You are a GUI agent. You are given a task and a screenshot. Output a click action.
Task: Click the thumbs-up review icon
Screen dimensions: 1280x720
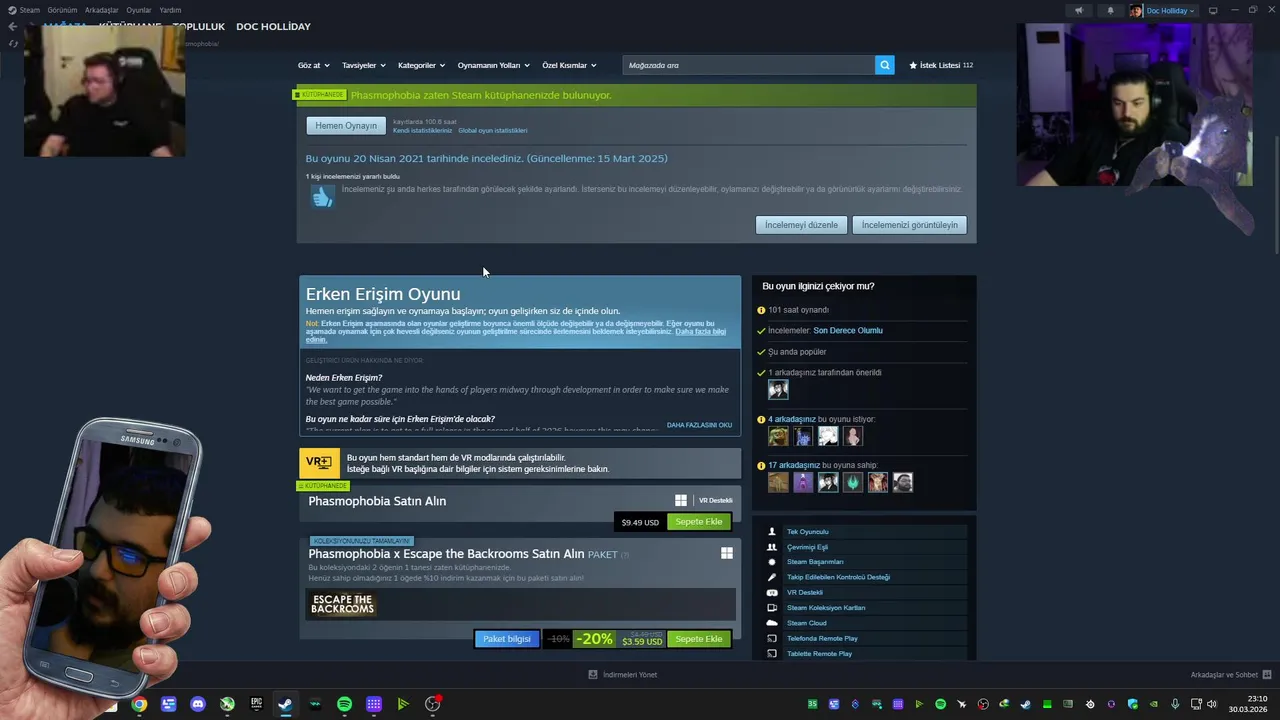(322, 197)
